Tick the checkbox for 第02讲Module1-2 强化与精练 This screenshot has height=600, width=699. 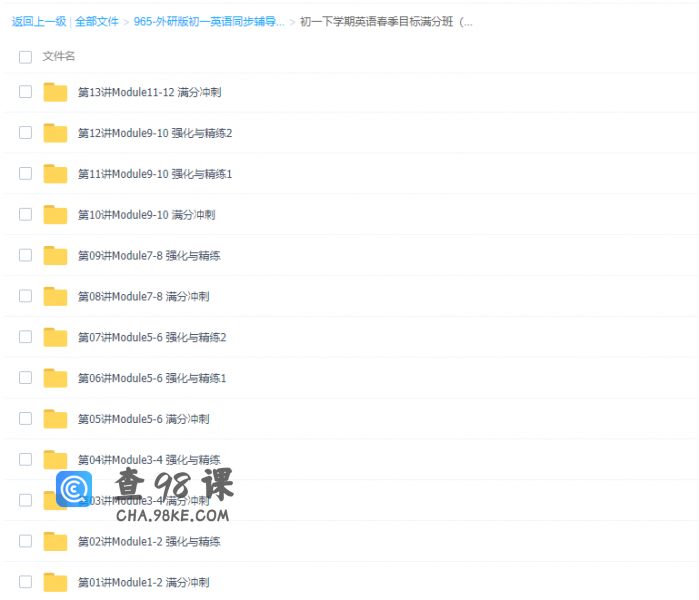[x=25, y=541]
